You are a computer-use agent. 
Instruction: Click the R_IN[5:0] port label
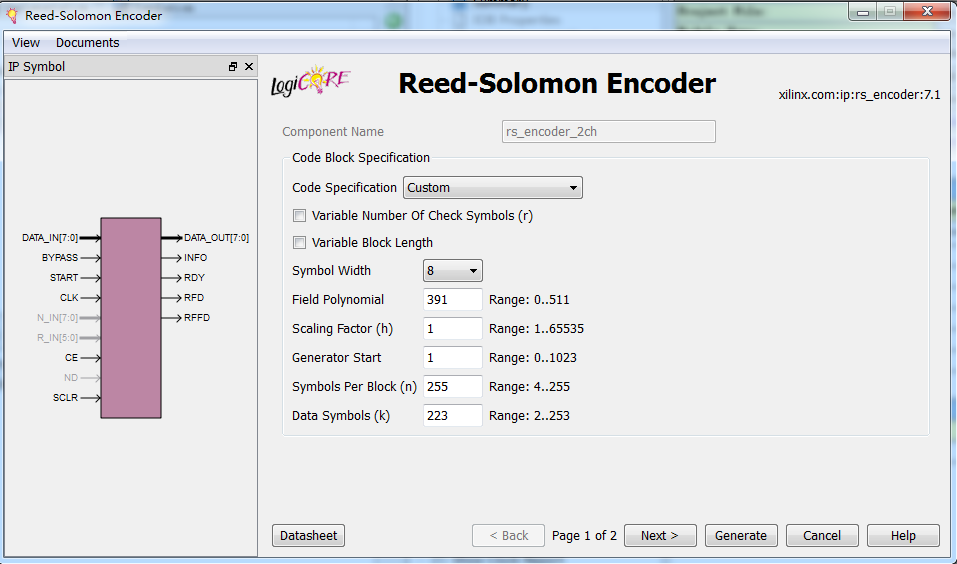tap(57, 338)
